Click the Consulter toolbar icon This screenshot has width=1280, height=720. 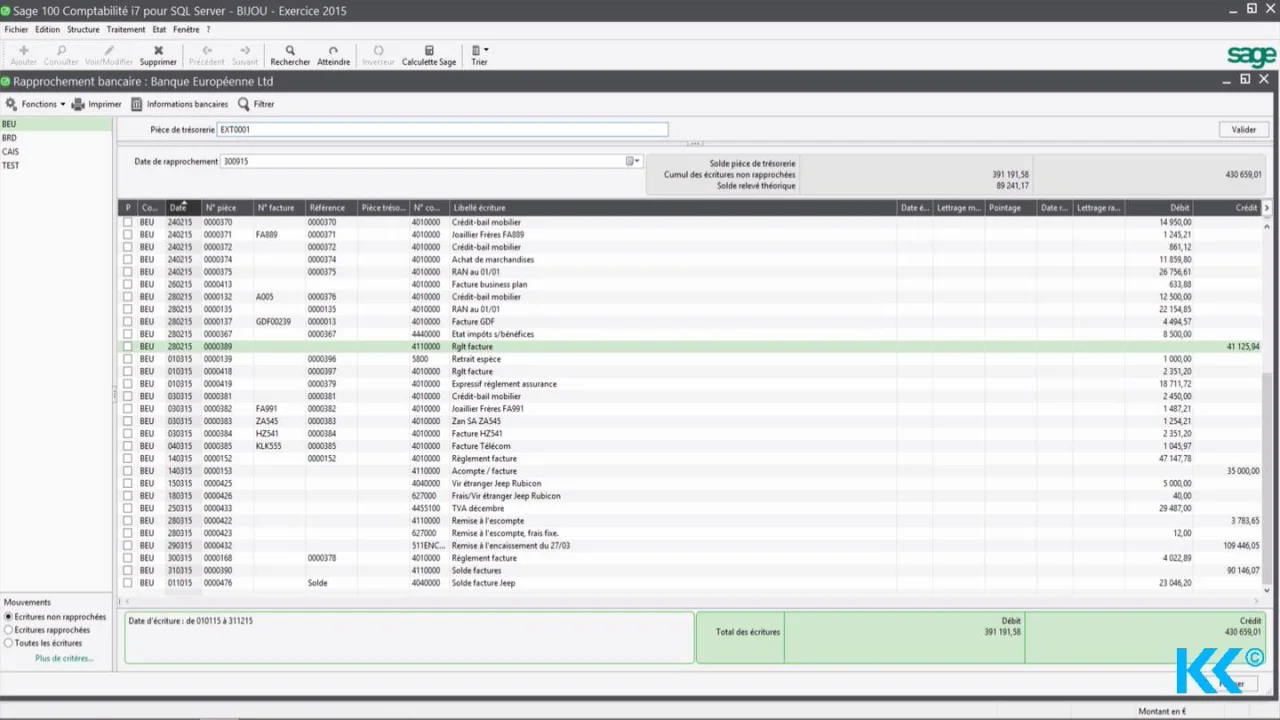(x=61, y=50)
